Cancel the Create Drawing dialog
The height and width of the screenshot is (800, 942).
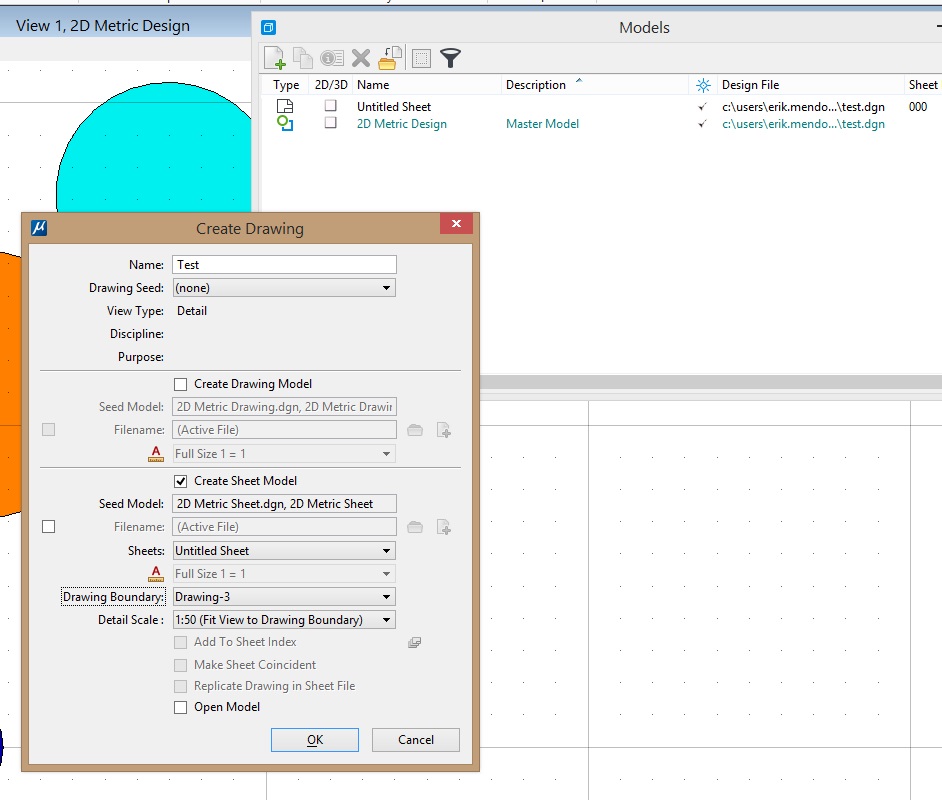[x=415, y=740]
